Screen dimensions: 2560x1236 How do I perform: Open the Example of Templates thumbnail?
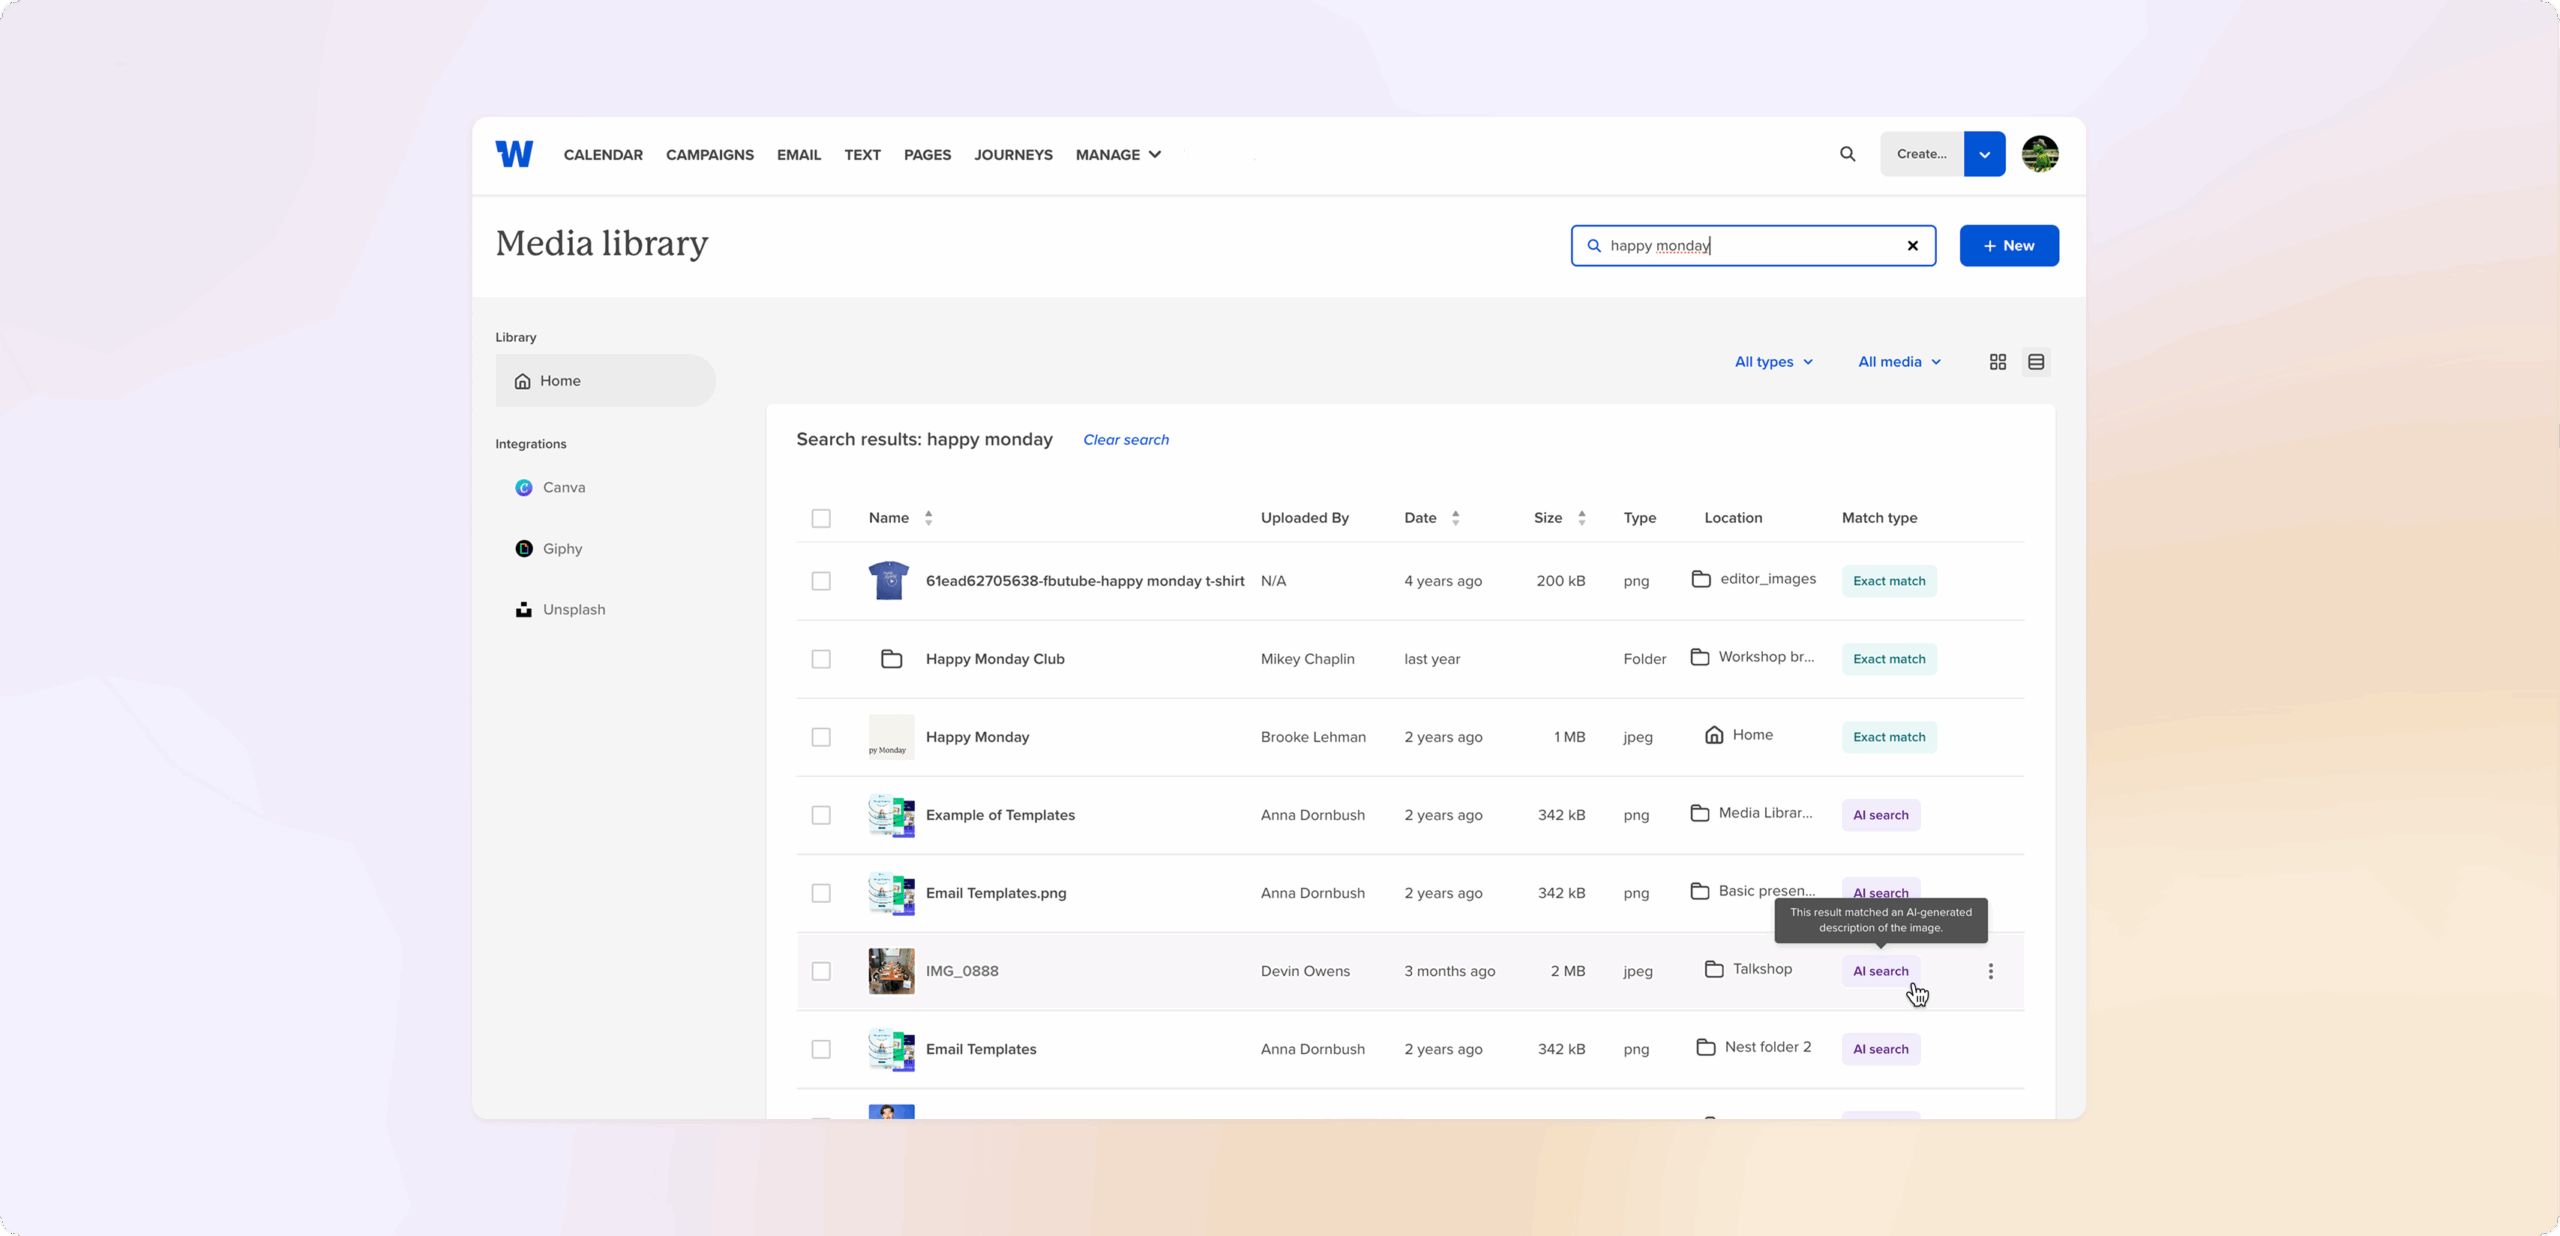tap(891, 815)
